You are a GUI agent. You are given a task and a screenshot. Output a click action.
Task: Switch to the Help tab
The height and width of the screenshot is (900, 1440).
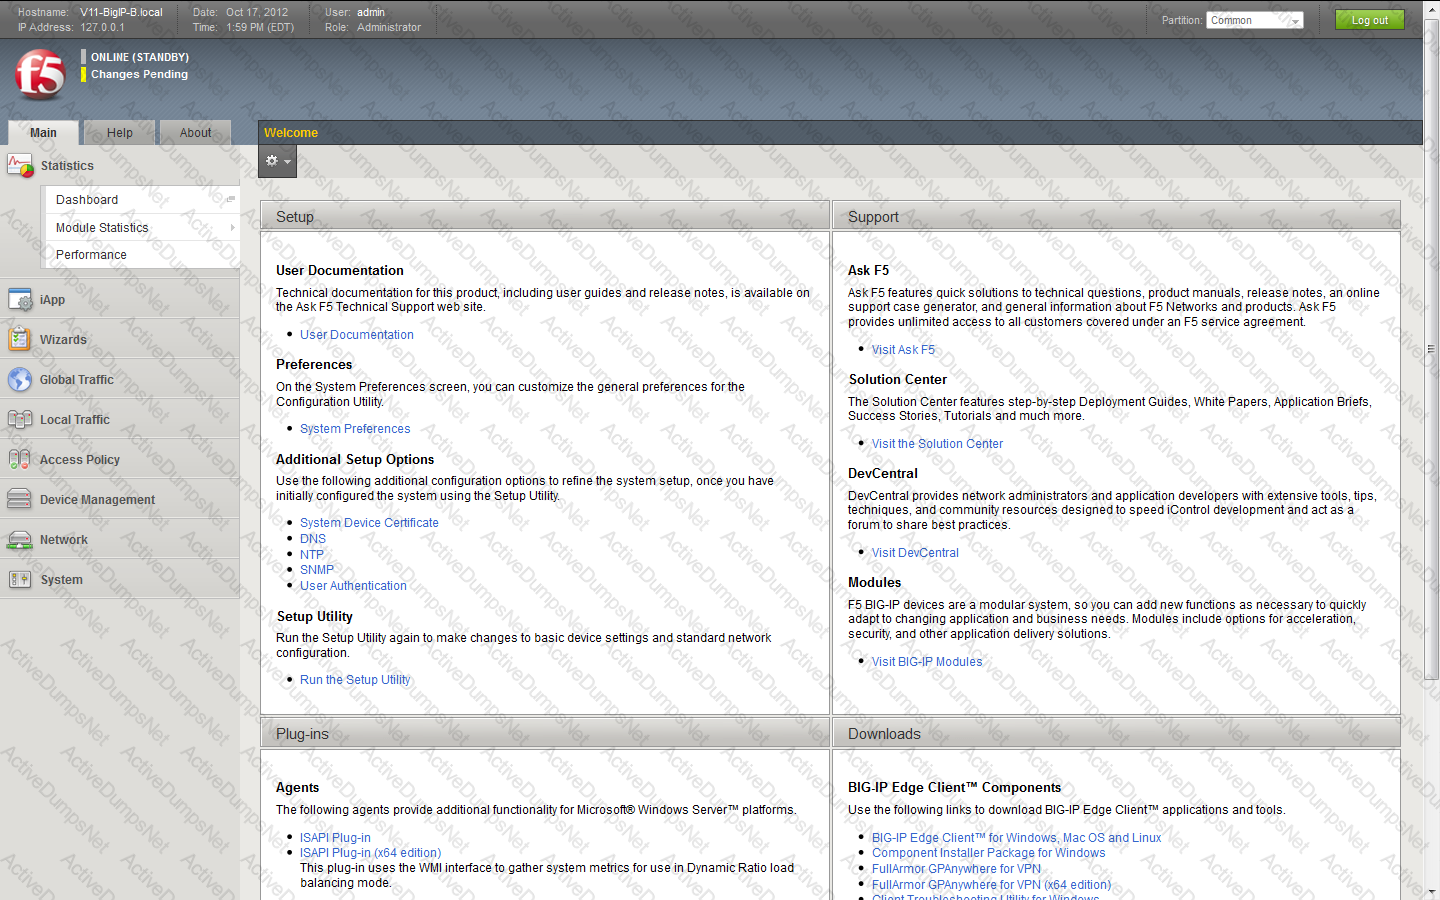click(120, 133)
